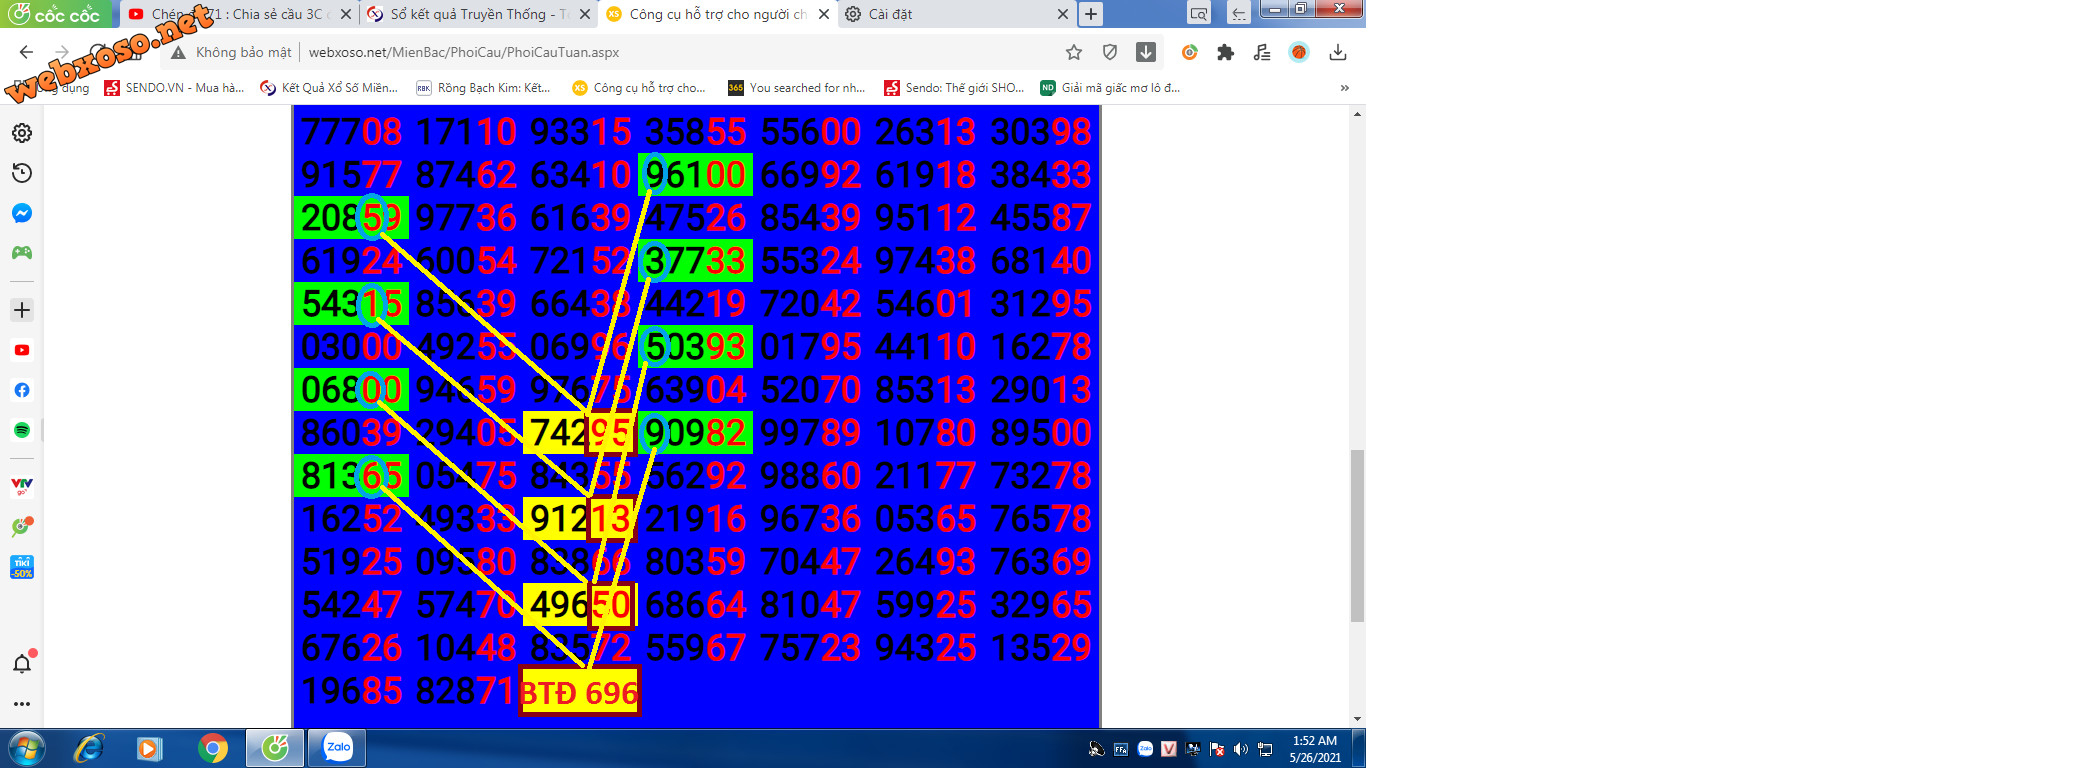
Task: Click the page vertical scrollbar thumb
Action: point(1357,536)
